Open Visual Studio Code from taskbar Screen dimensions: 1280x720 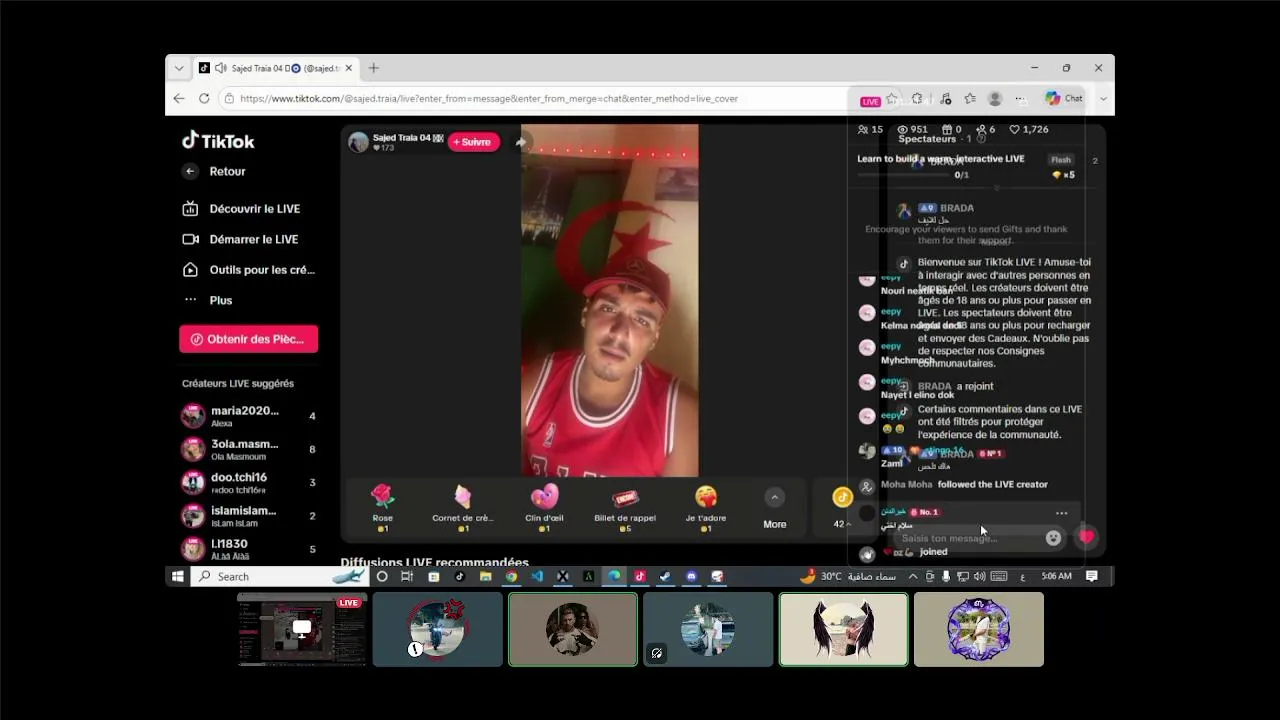click(537, 576)
